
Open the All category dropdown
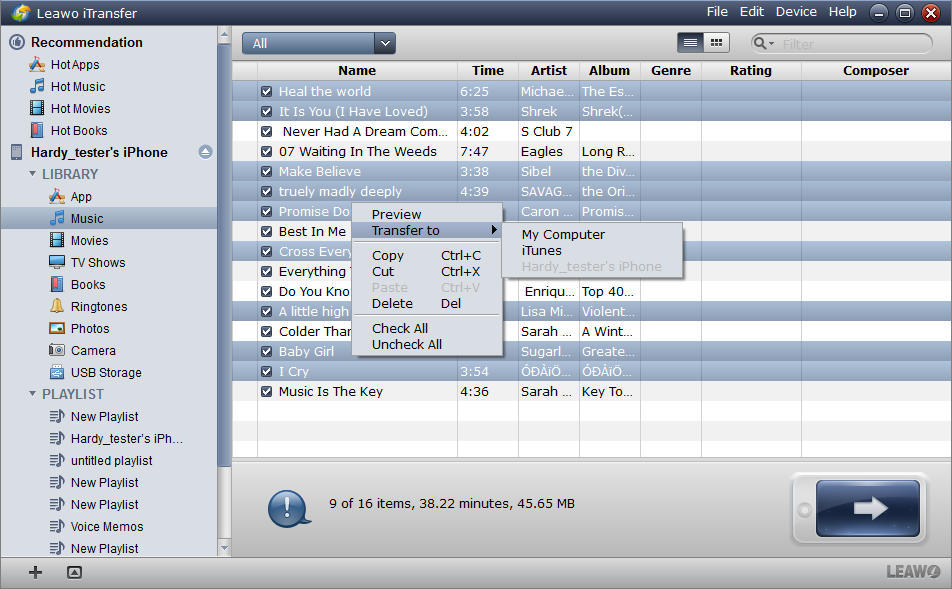pyautogui.click(x=319, y=43)
